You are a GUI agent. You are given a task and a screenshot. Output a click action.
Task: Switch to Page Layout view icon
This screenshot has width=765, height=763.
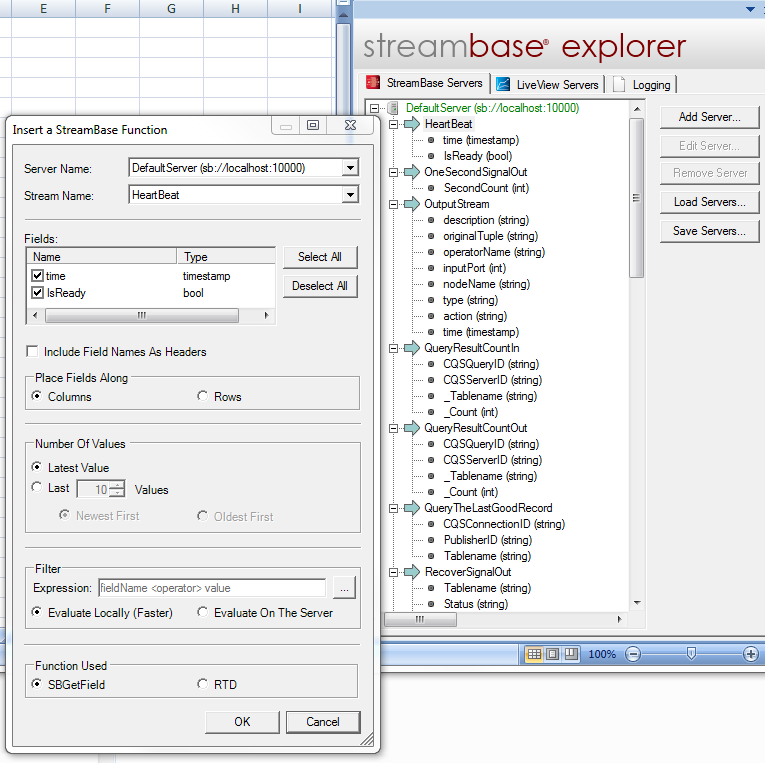point(552,654)
